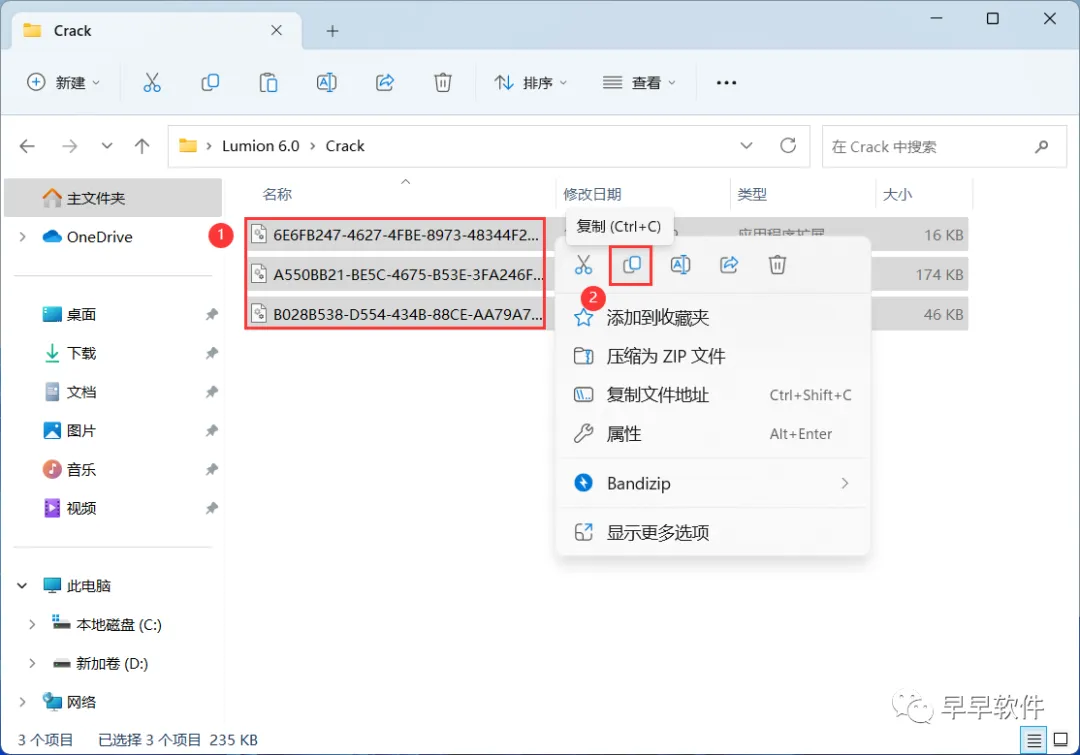Screen dimensions: 1080x755
Task: Select 添加到收藏夹 menu entry
Action: tap(713, 318)
